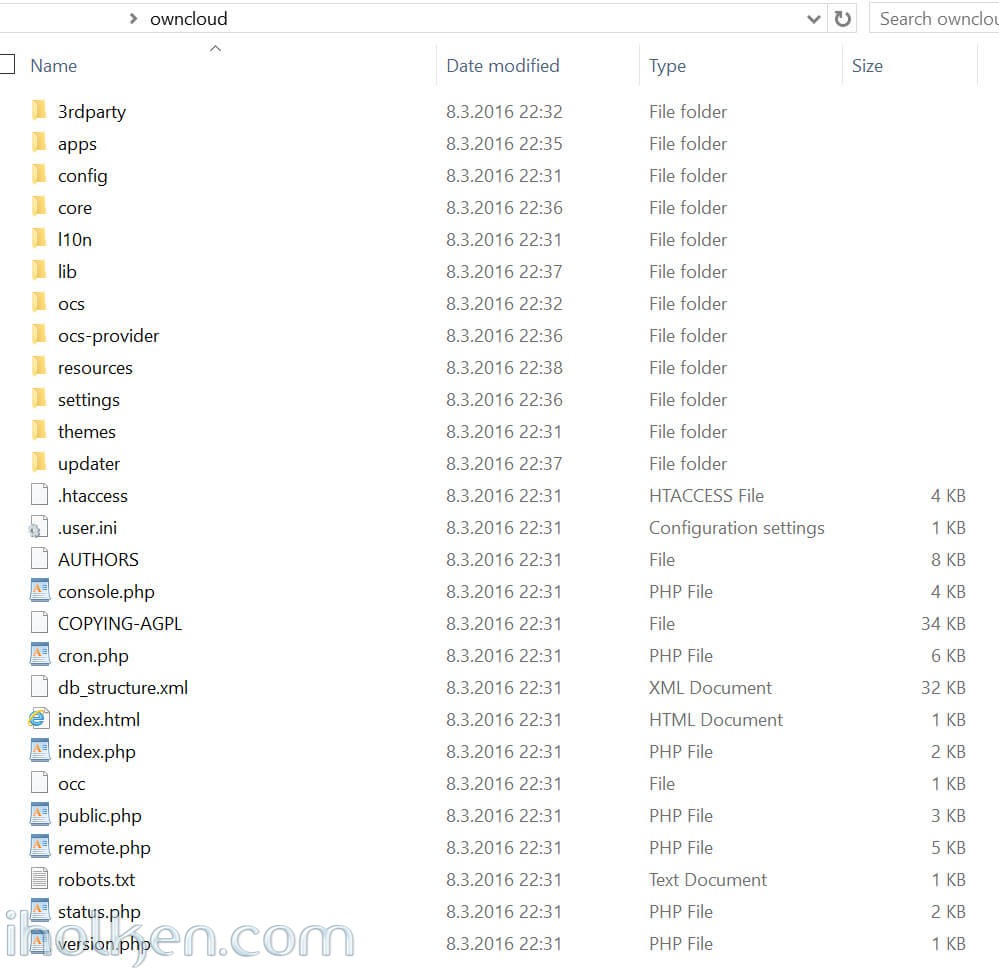
Task: Click the updater folder icon
Action: (39, 462)
